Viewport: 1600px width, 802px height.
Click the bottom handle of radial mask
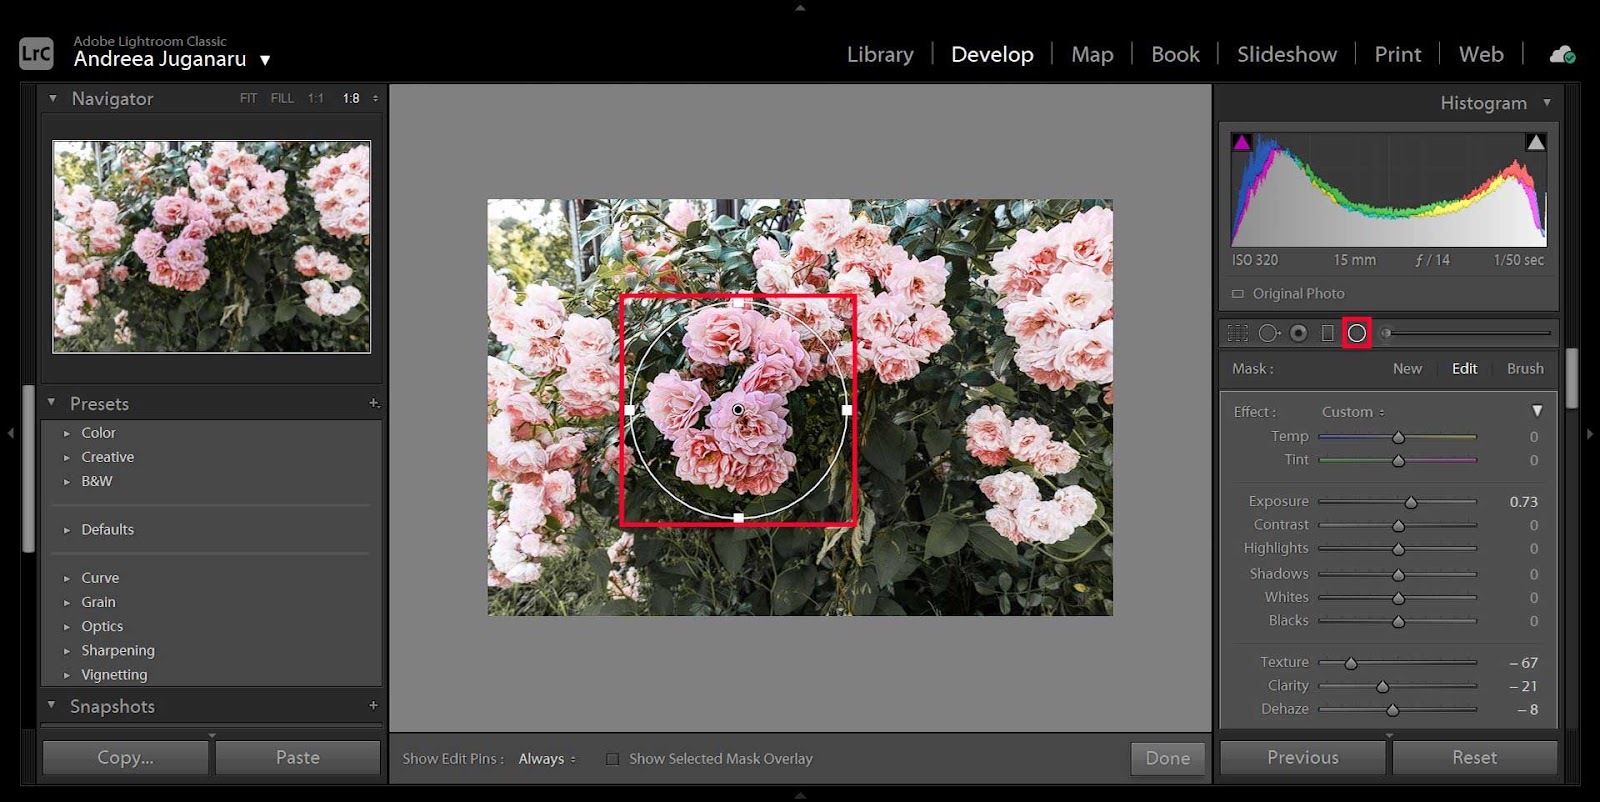[x=738, y=518]
